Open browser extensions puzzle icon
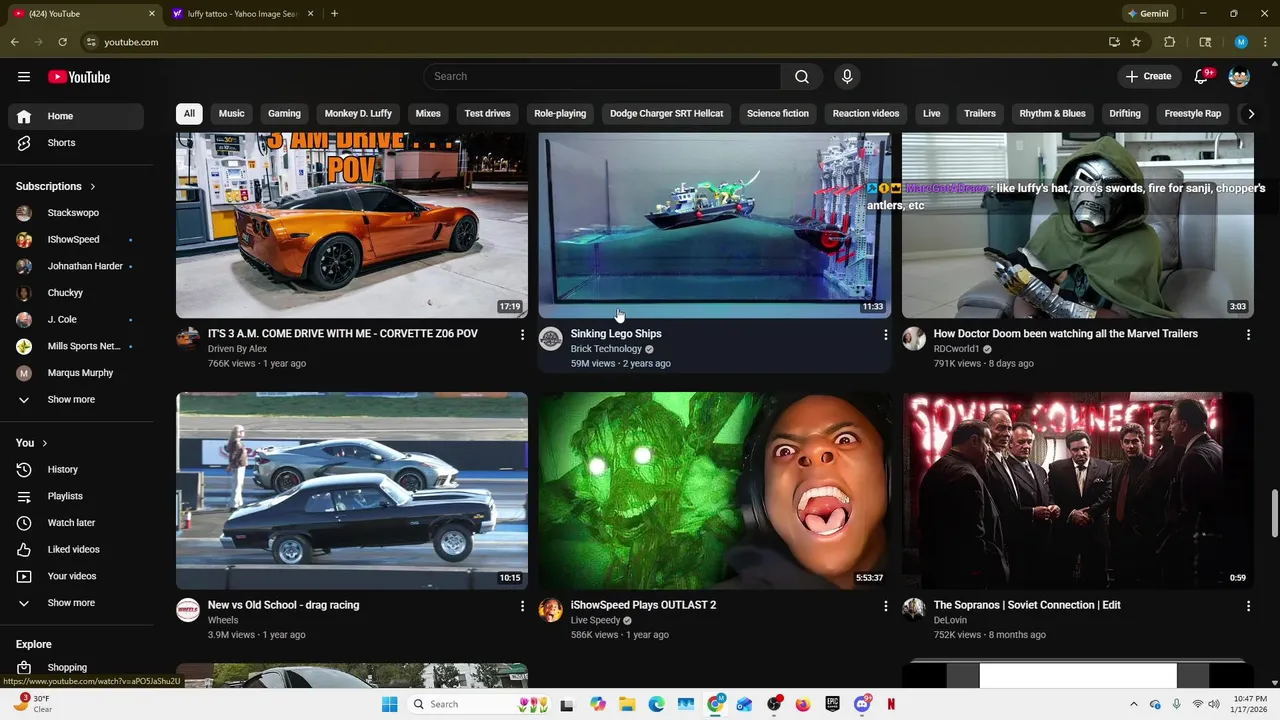The height and width of the screenshot is (720, 1280). (x=1169, y=42)
